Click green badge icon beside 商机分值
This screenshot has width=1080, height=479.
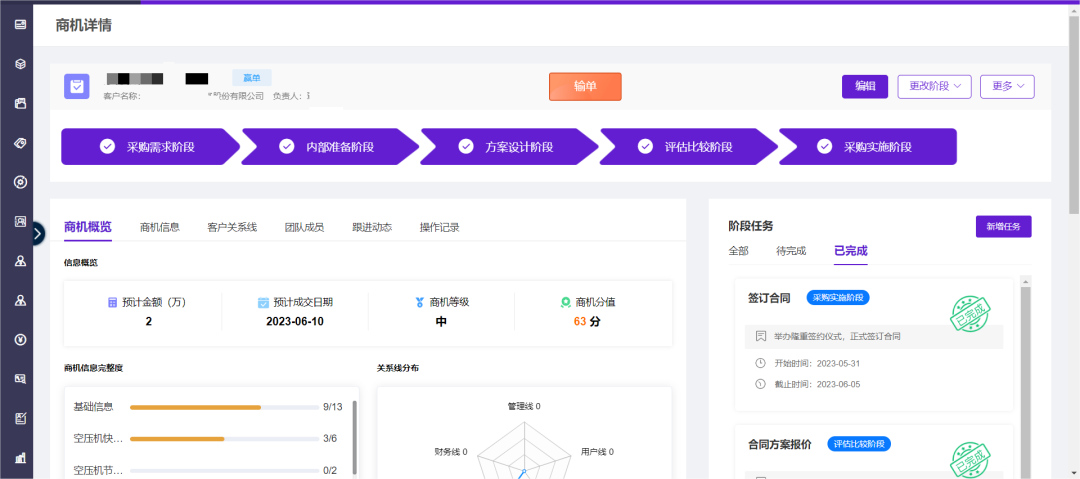[565, 303]
